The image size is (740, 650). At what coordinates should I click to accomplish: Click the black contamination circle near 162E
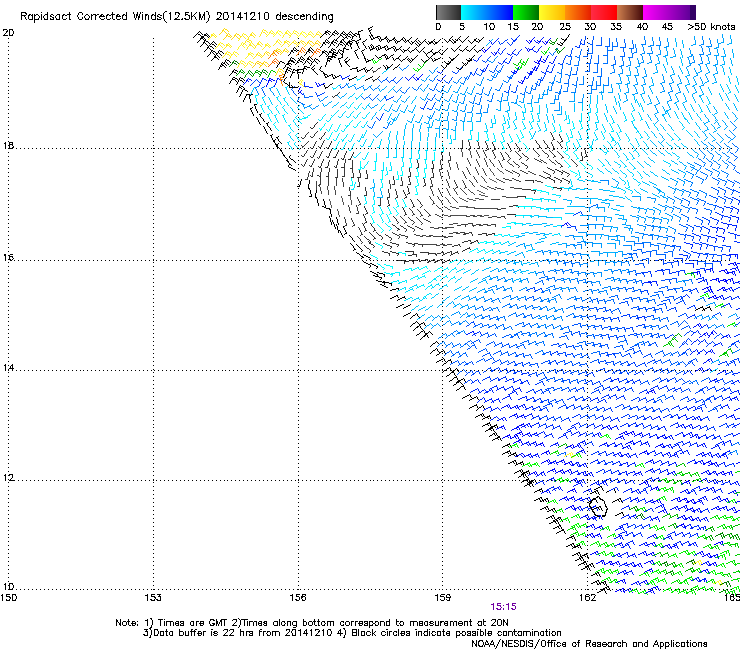[x=598, y=506]
